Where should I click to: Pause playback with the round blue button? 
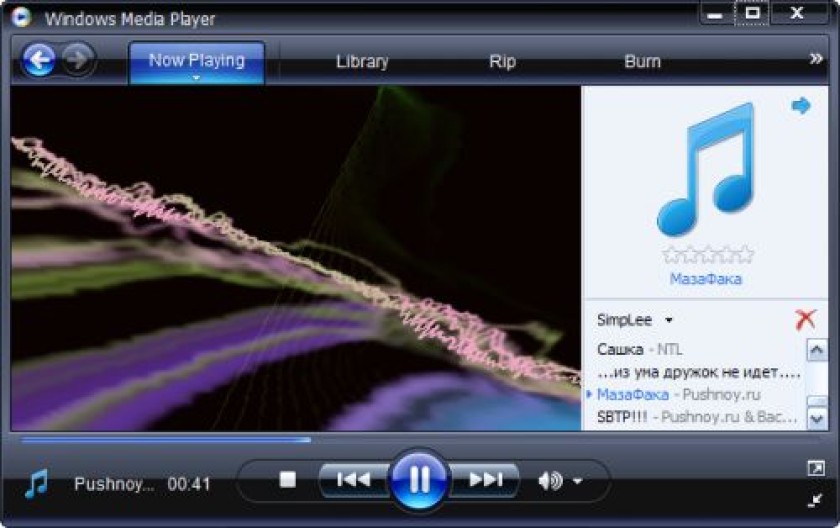click(x=419, y=479)
